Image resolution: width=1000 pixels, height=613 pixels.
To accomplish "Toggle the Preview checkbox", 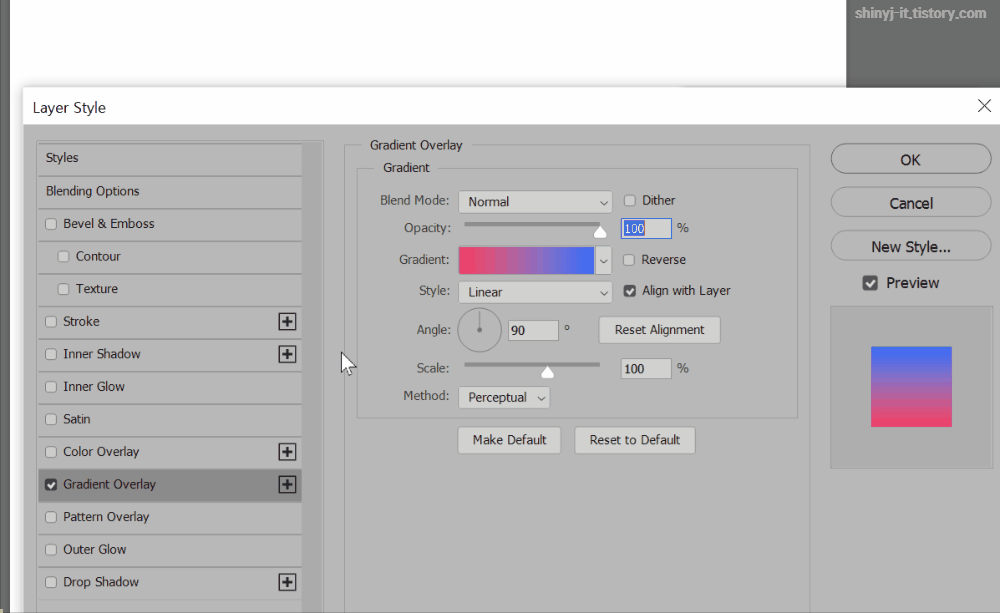I will pos(870,283).
